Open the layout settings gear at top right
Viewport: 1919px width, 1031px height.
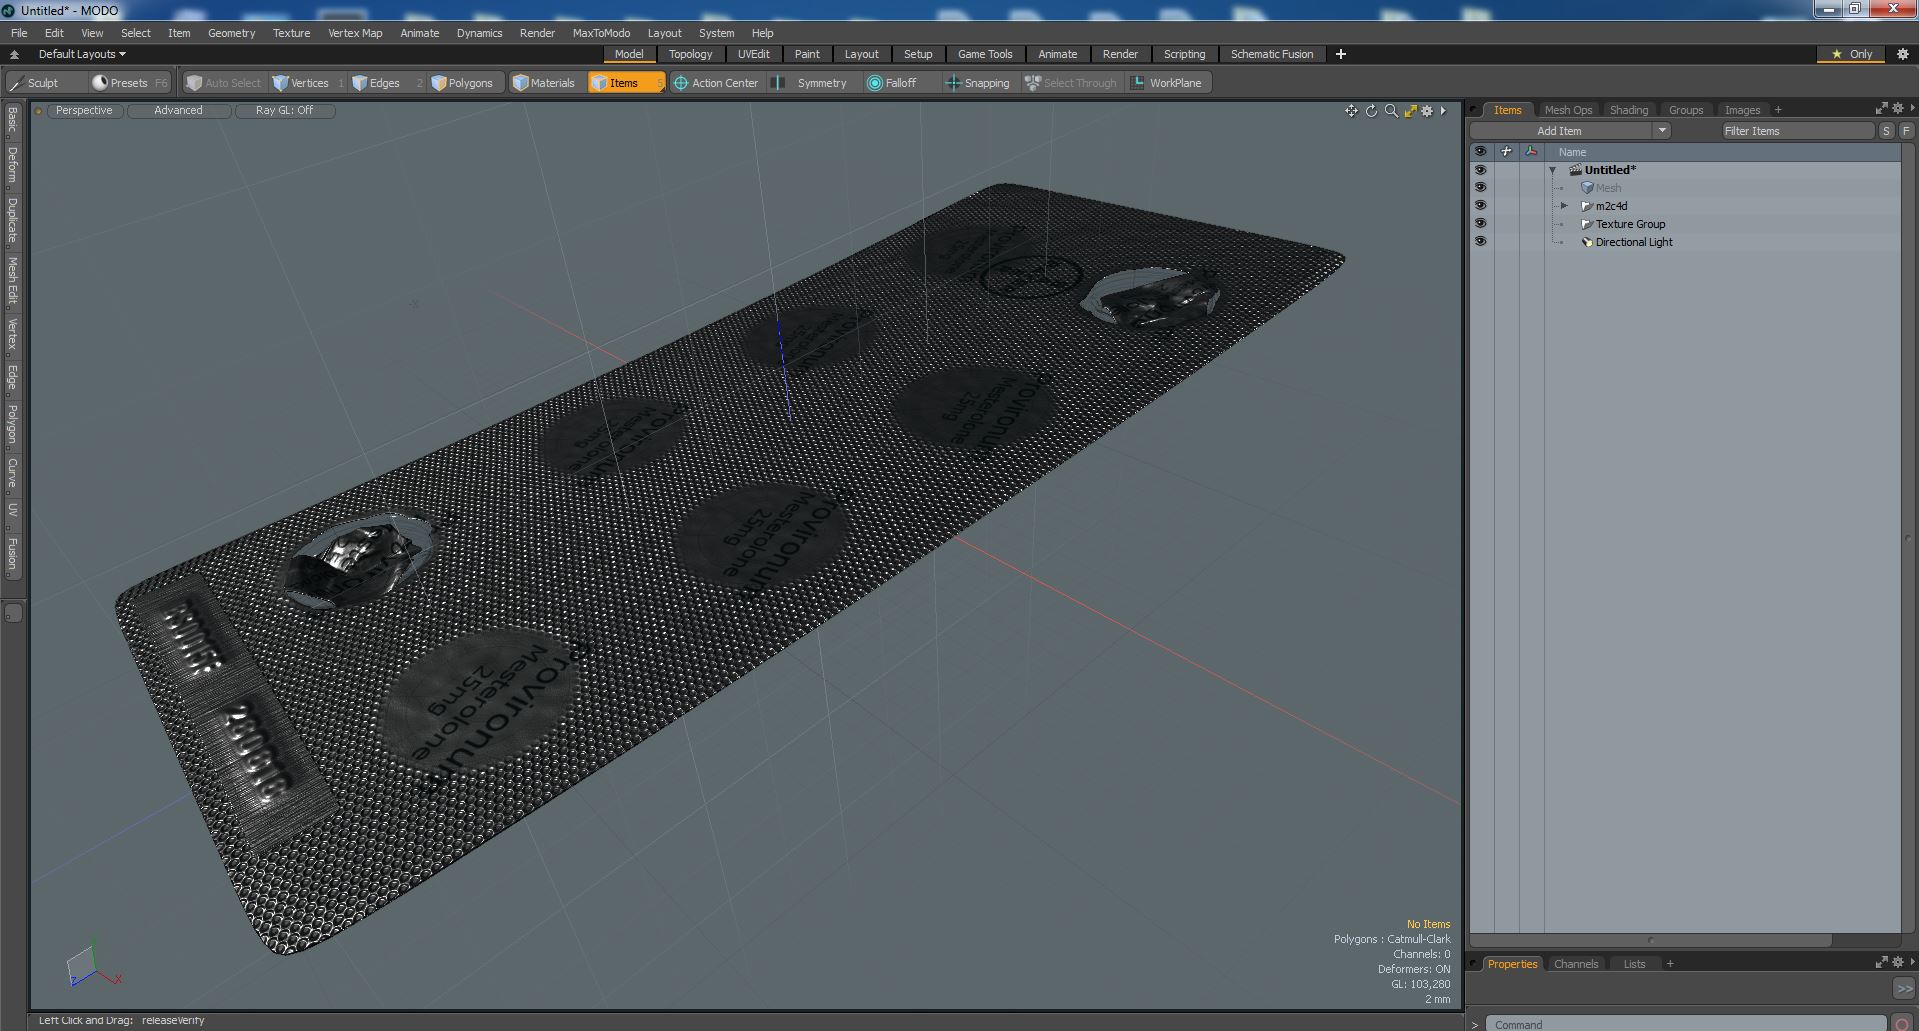pyautogui.click(x=1903, y=54)
